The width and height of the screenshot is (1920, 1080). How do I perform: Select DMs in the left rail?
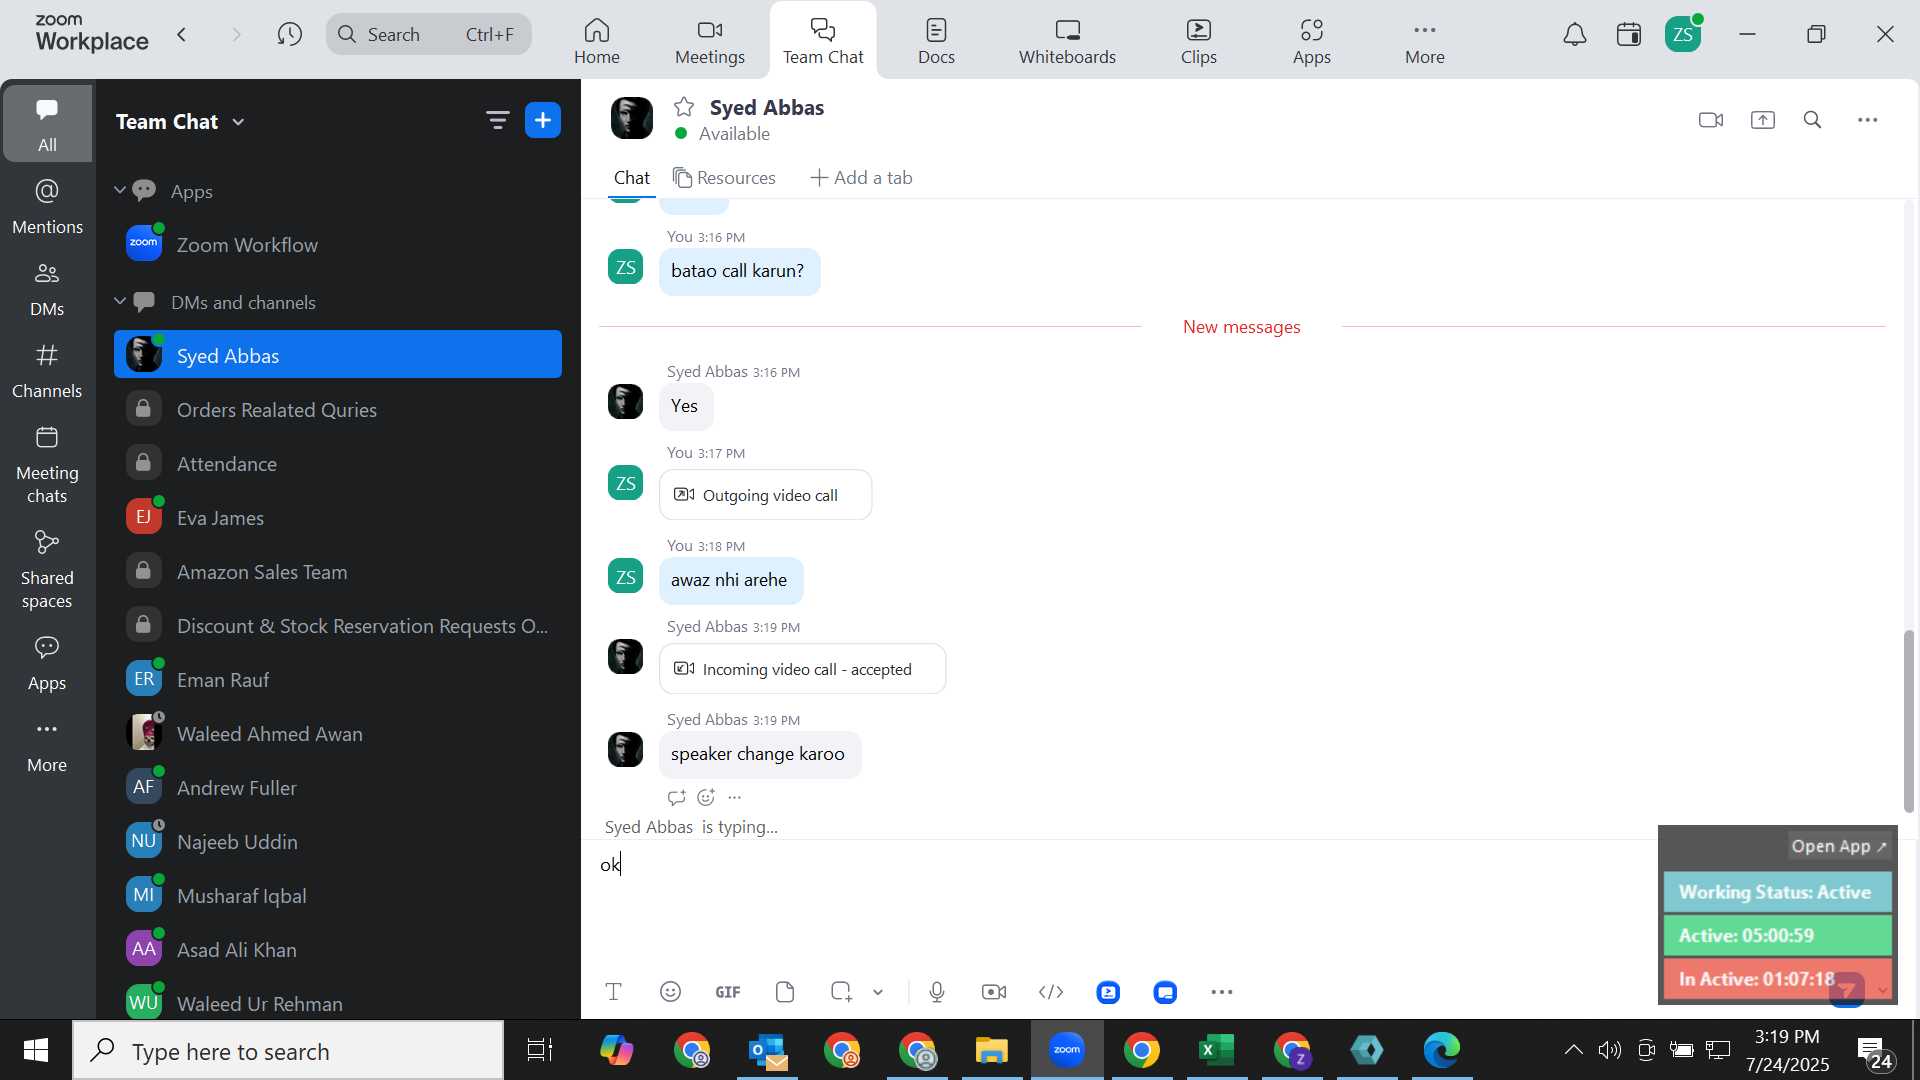pos(47,289)
